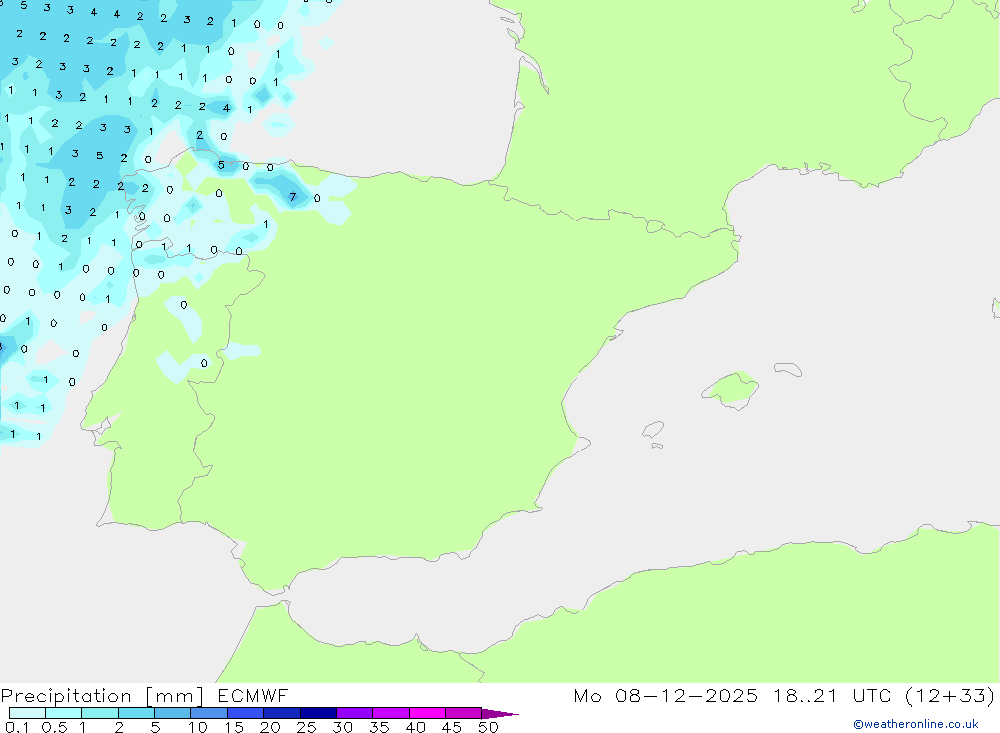
Task: Select the 0.5–1 mm legend swatch
Action: point(63,713)
